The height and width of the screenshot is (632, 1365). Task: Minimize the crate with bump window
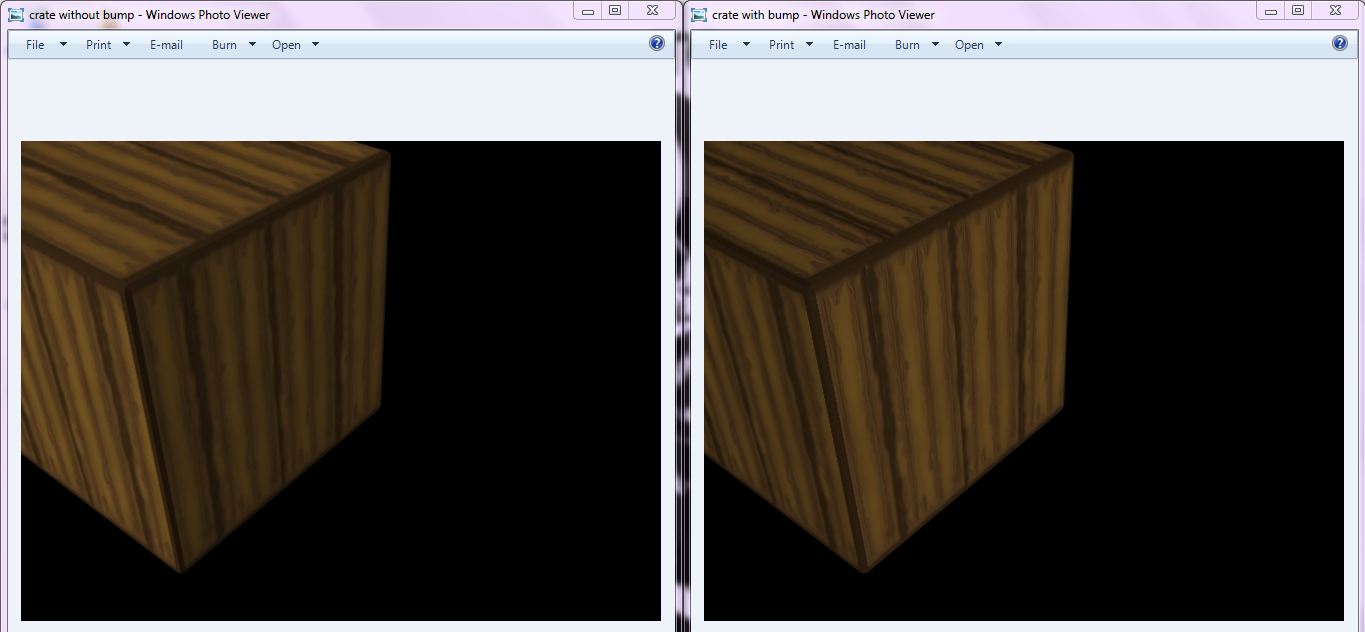click(x=1271, y=10)
